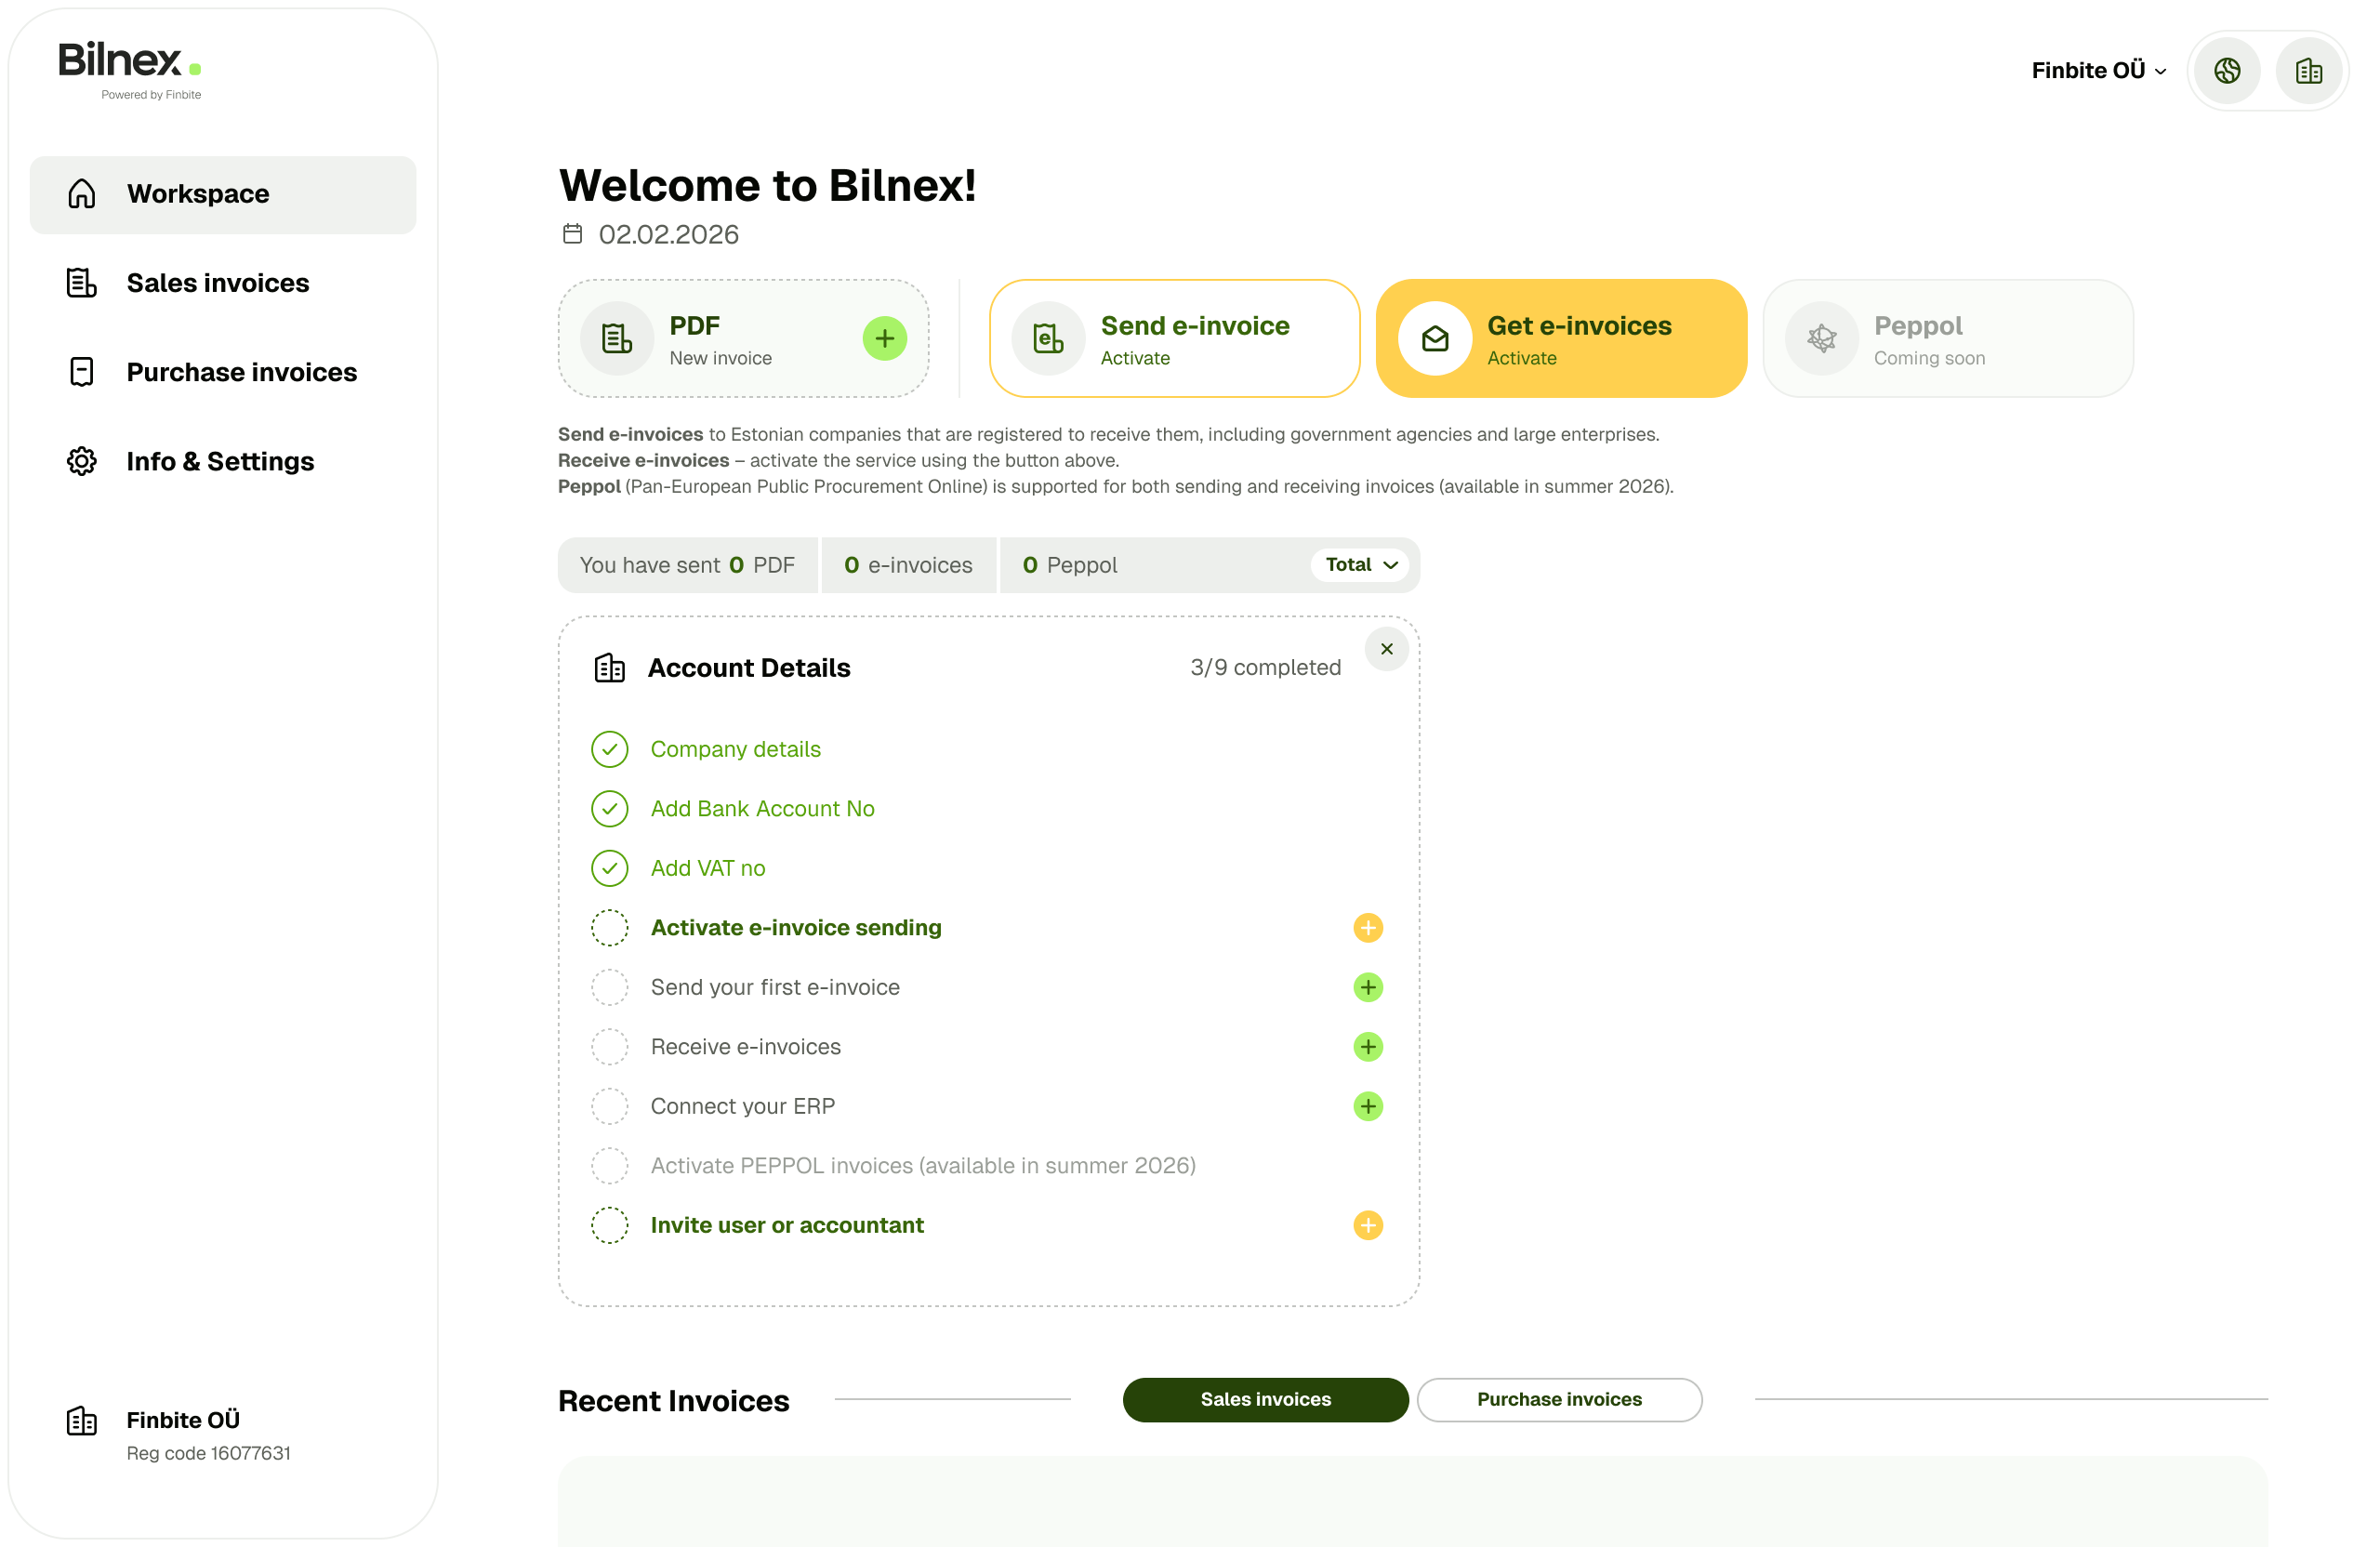Click the green plus on PDF card

(884, 339)
